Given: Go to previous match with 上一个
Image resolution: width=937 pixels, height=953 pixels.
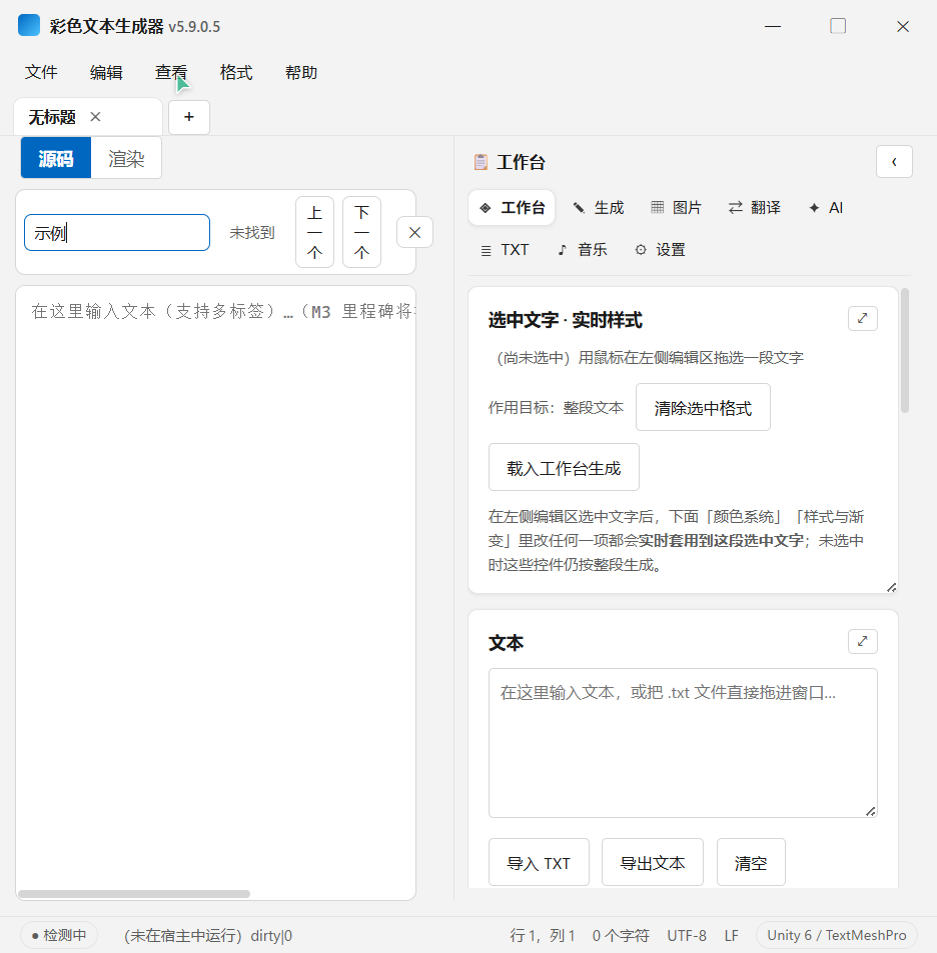Looking at the screenshot, I should 315,232.
